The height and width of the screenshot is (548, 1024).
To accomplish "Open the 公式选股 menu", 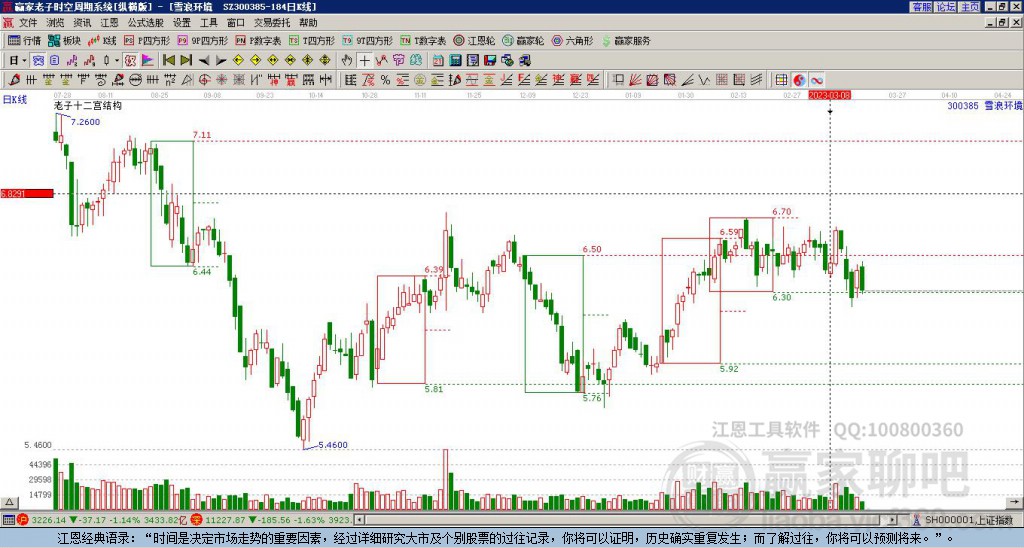I will click(145, 23).
